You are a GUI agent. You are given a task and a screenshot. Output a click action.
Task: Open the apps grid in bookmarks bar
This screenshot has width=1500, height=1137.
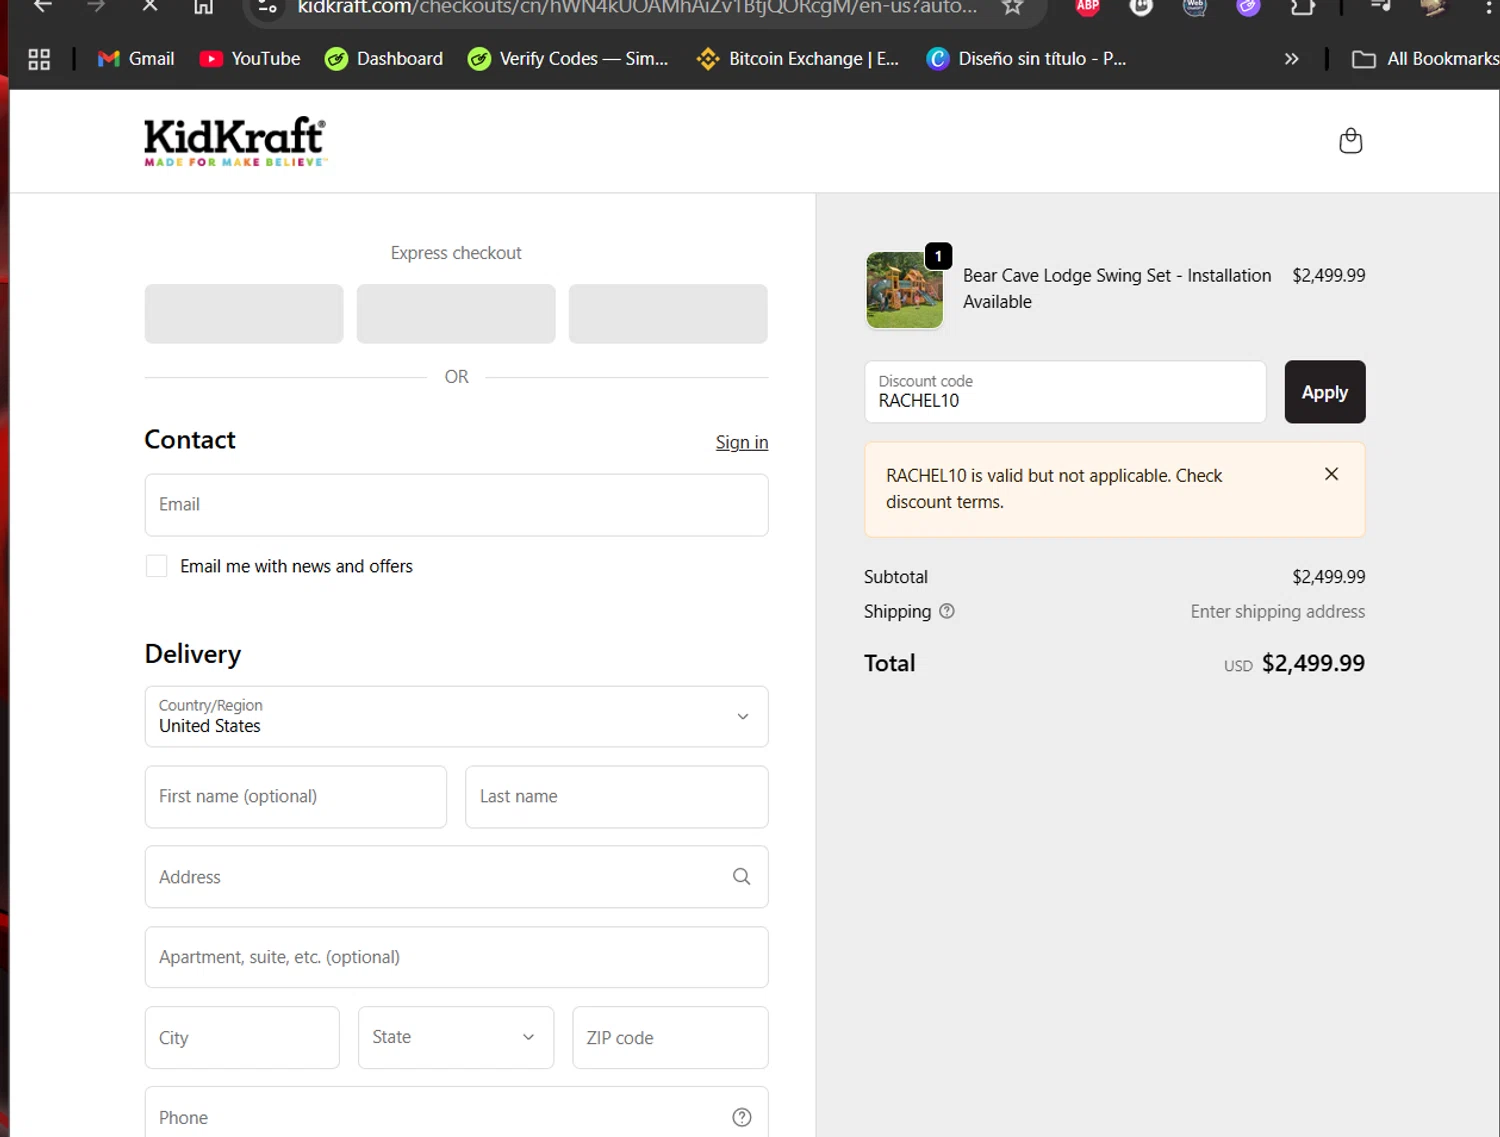[x=39, y=59]
